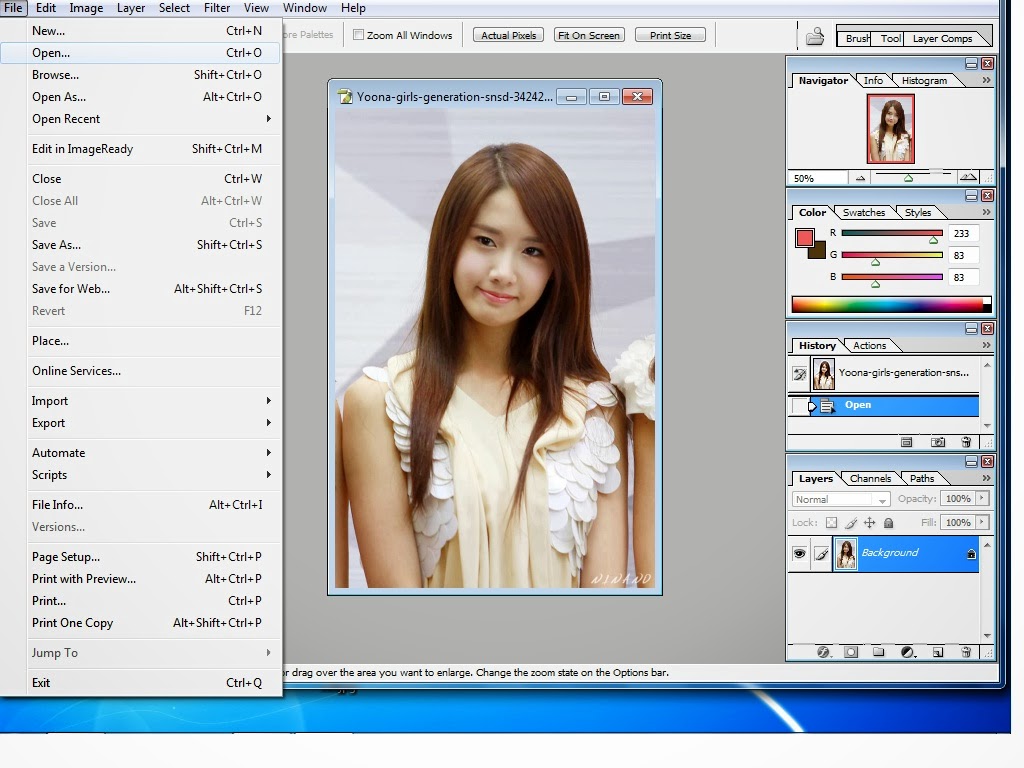Add layer mask icon in Layers panel
Image resolution: width=1024 pixels, height=768 pixels.
click(851, 652)
